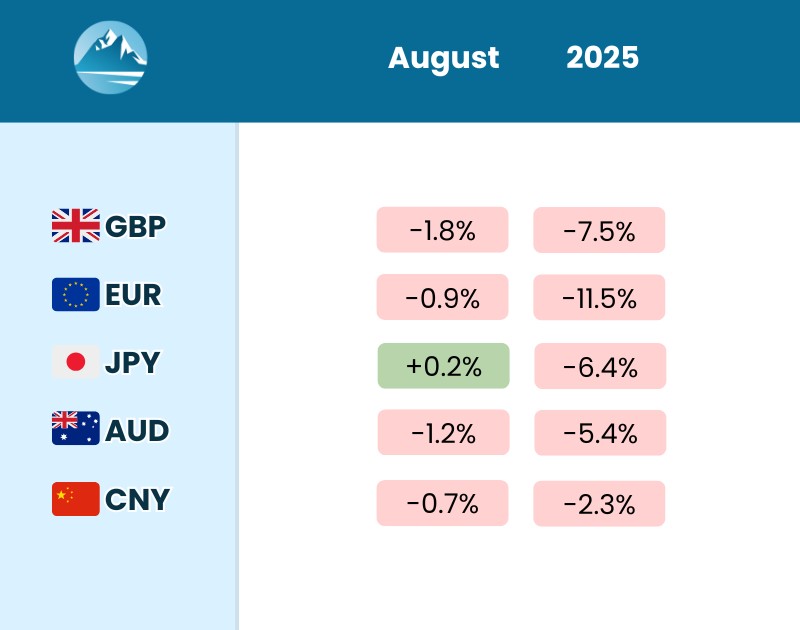Click the Australia flag icon
Screen dimensions: 800x630
pos(76,430)
